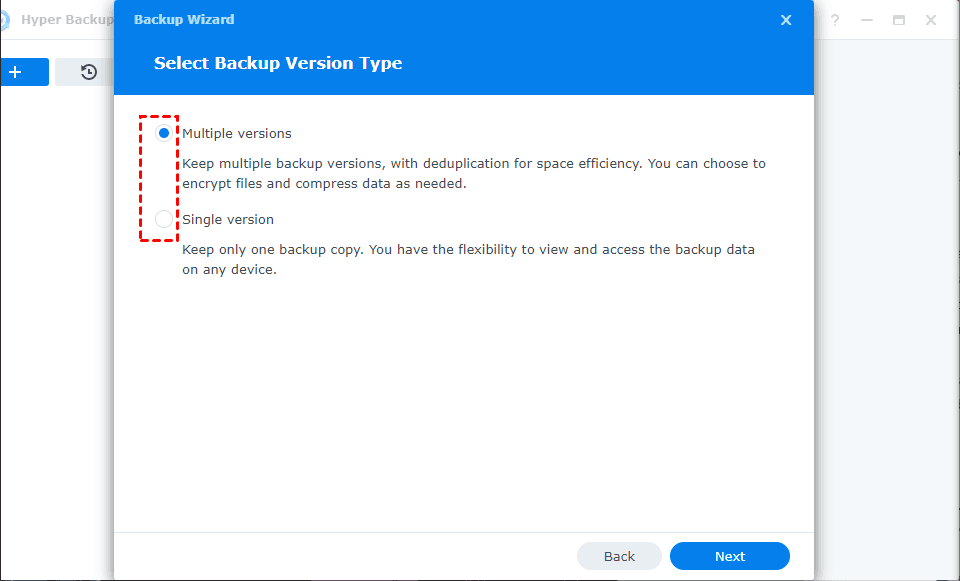Close the Backup Wizard dialog

(x=786, y=20)
